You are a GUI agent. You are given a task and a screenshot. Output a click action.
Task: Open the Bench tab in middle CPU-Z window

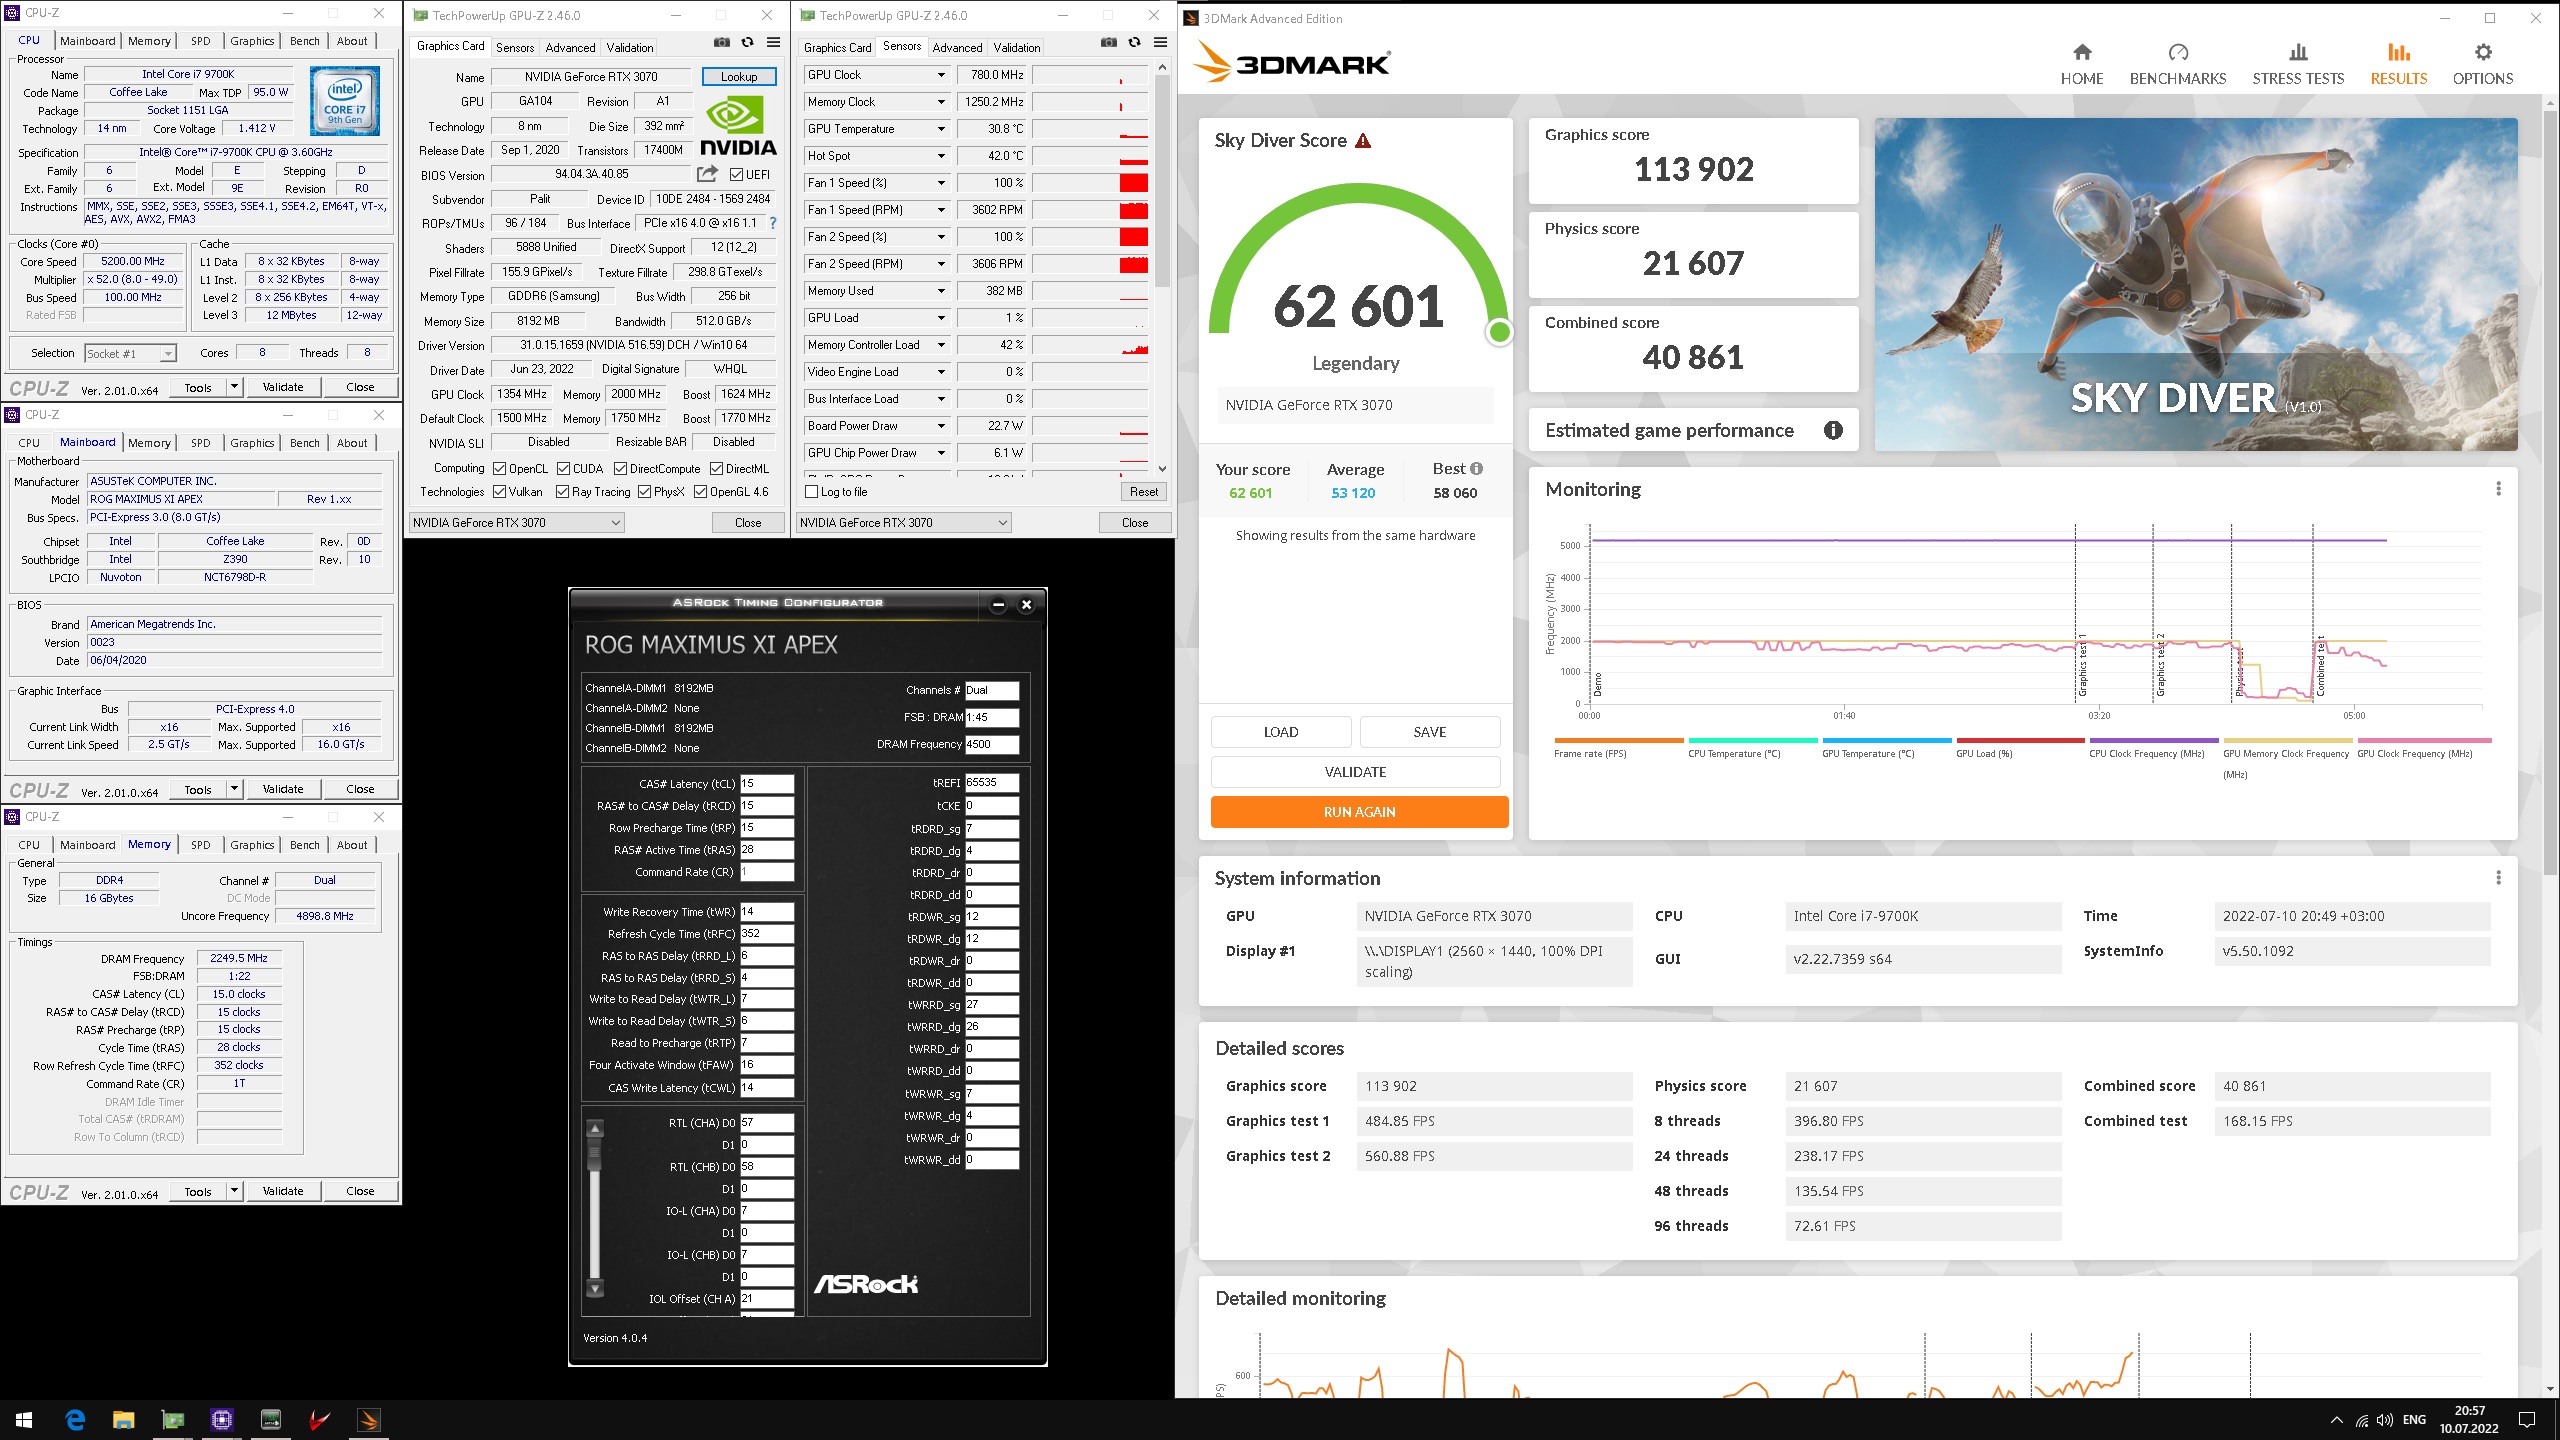pyautogui.click(x=305, y=443)
